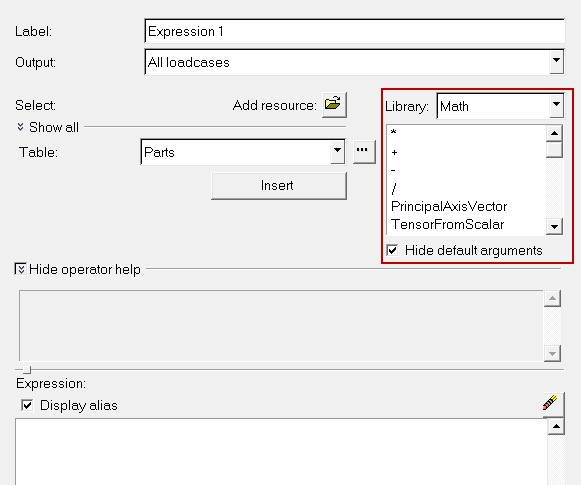Screen dimensions: 581x485
Task: Click the operator list scrollbar thumb
Action: 554,150
